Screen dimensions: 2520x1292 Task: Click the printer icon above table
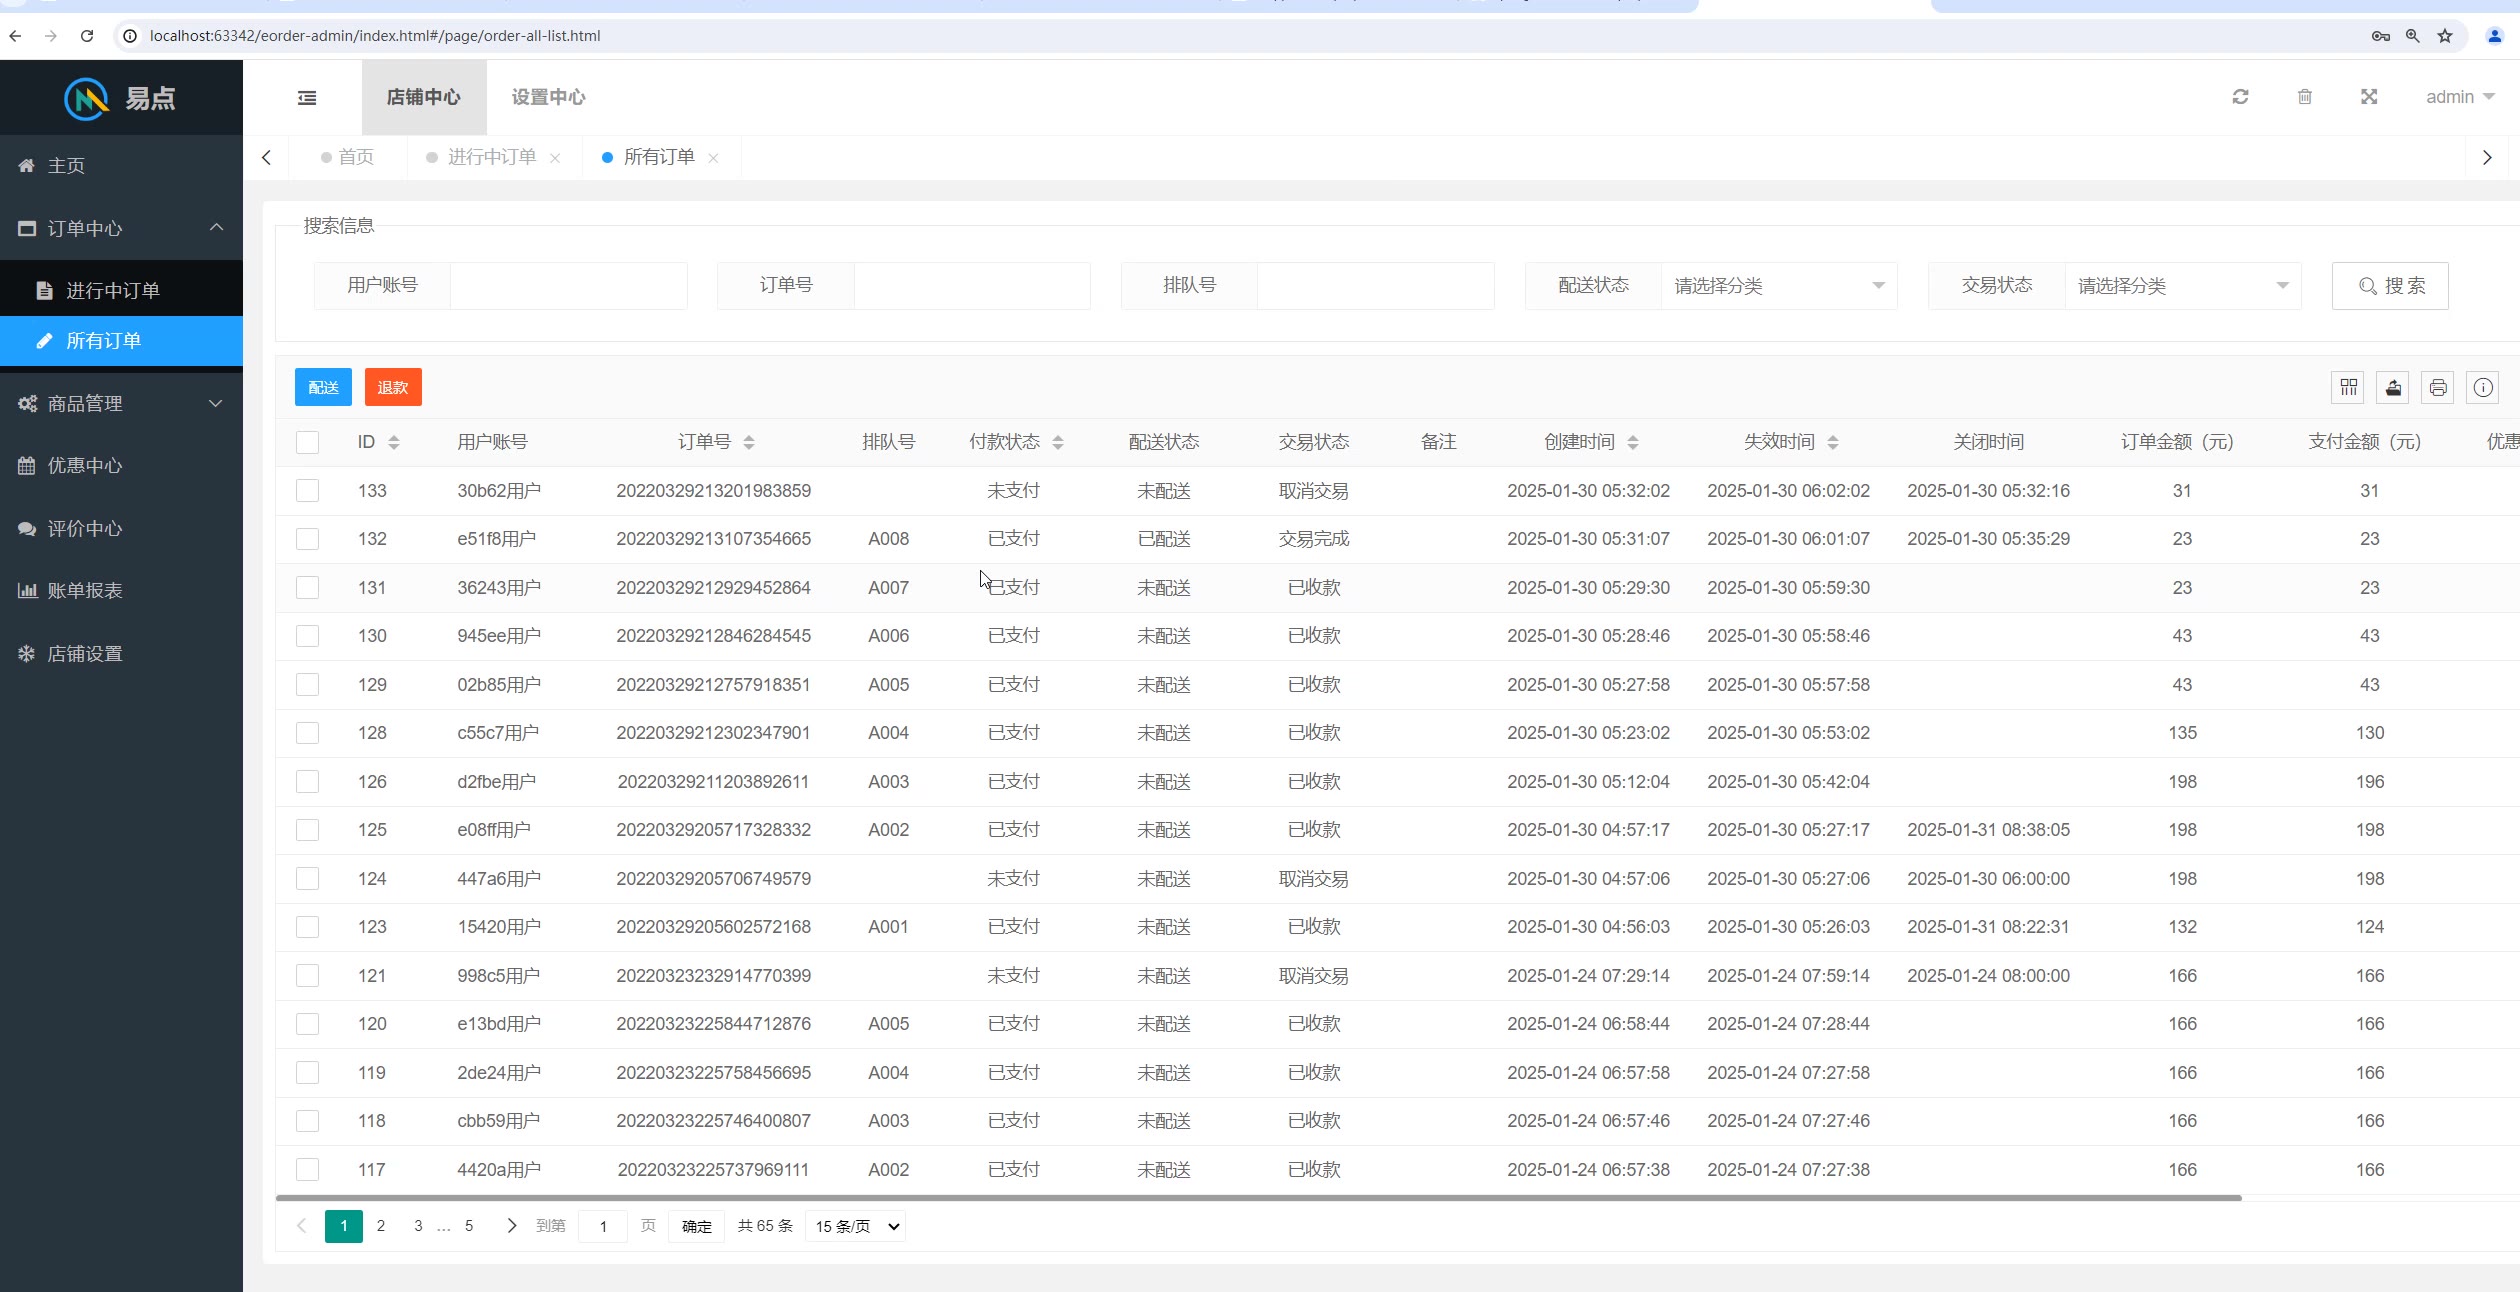pos(2438,387)
